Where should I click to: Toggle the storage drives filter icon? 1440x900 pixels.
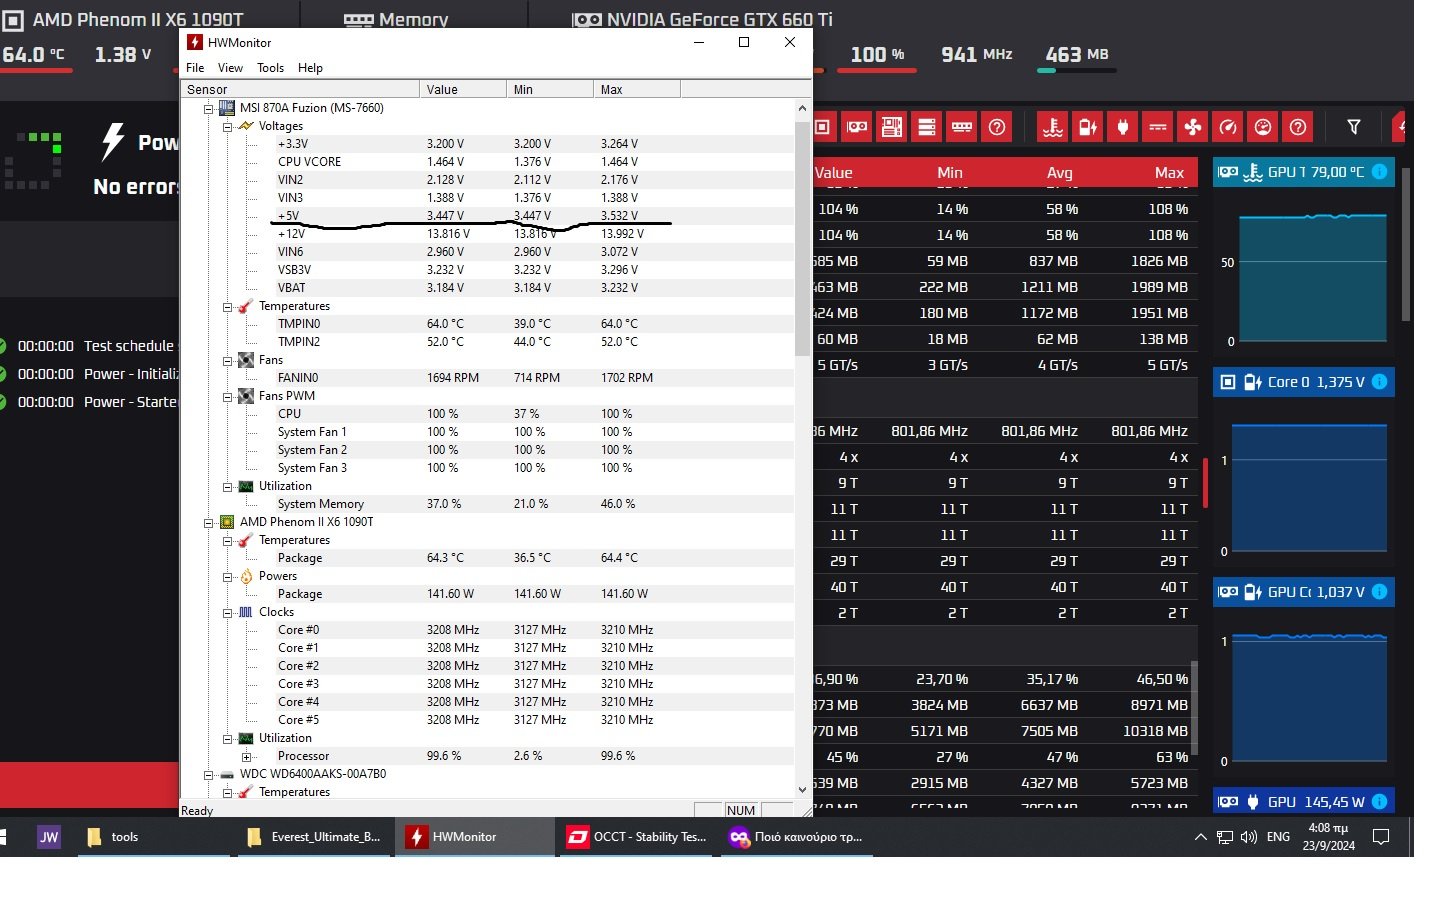tap(927, 127)
